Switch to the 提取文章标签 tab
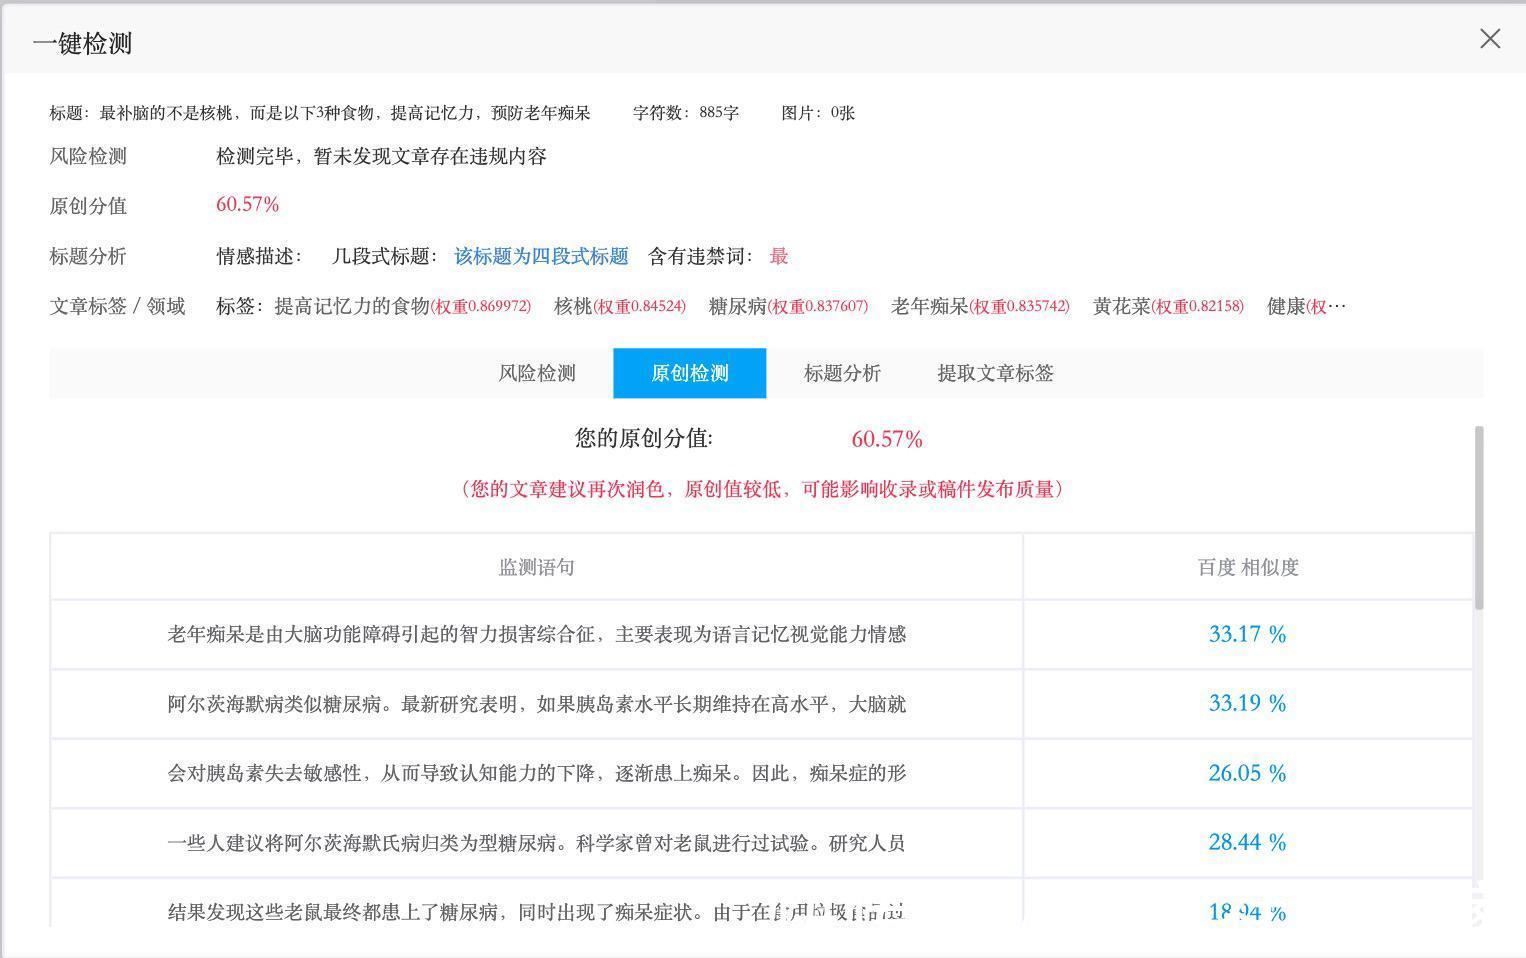1526x958 pixels. pos(994,373)
